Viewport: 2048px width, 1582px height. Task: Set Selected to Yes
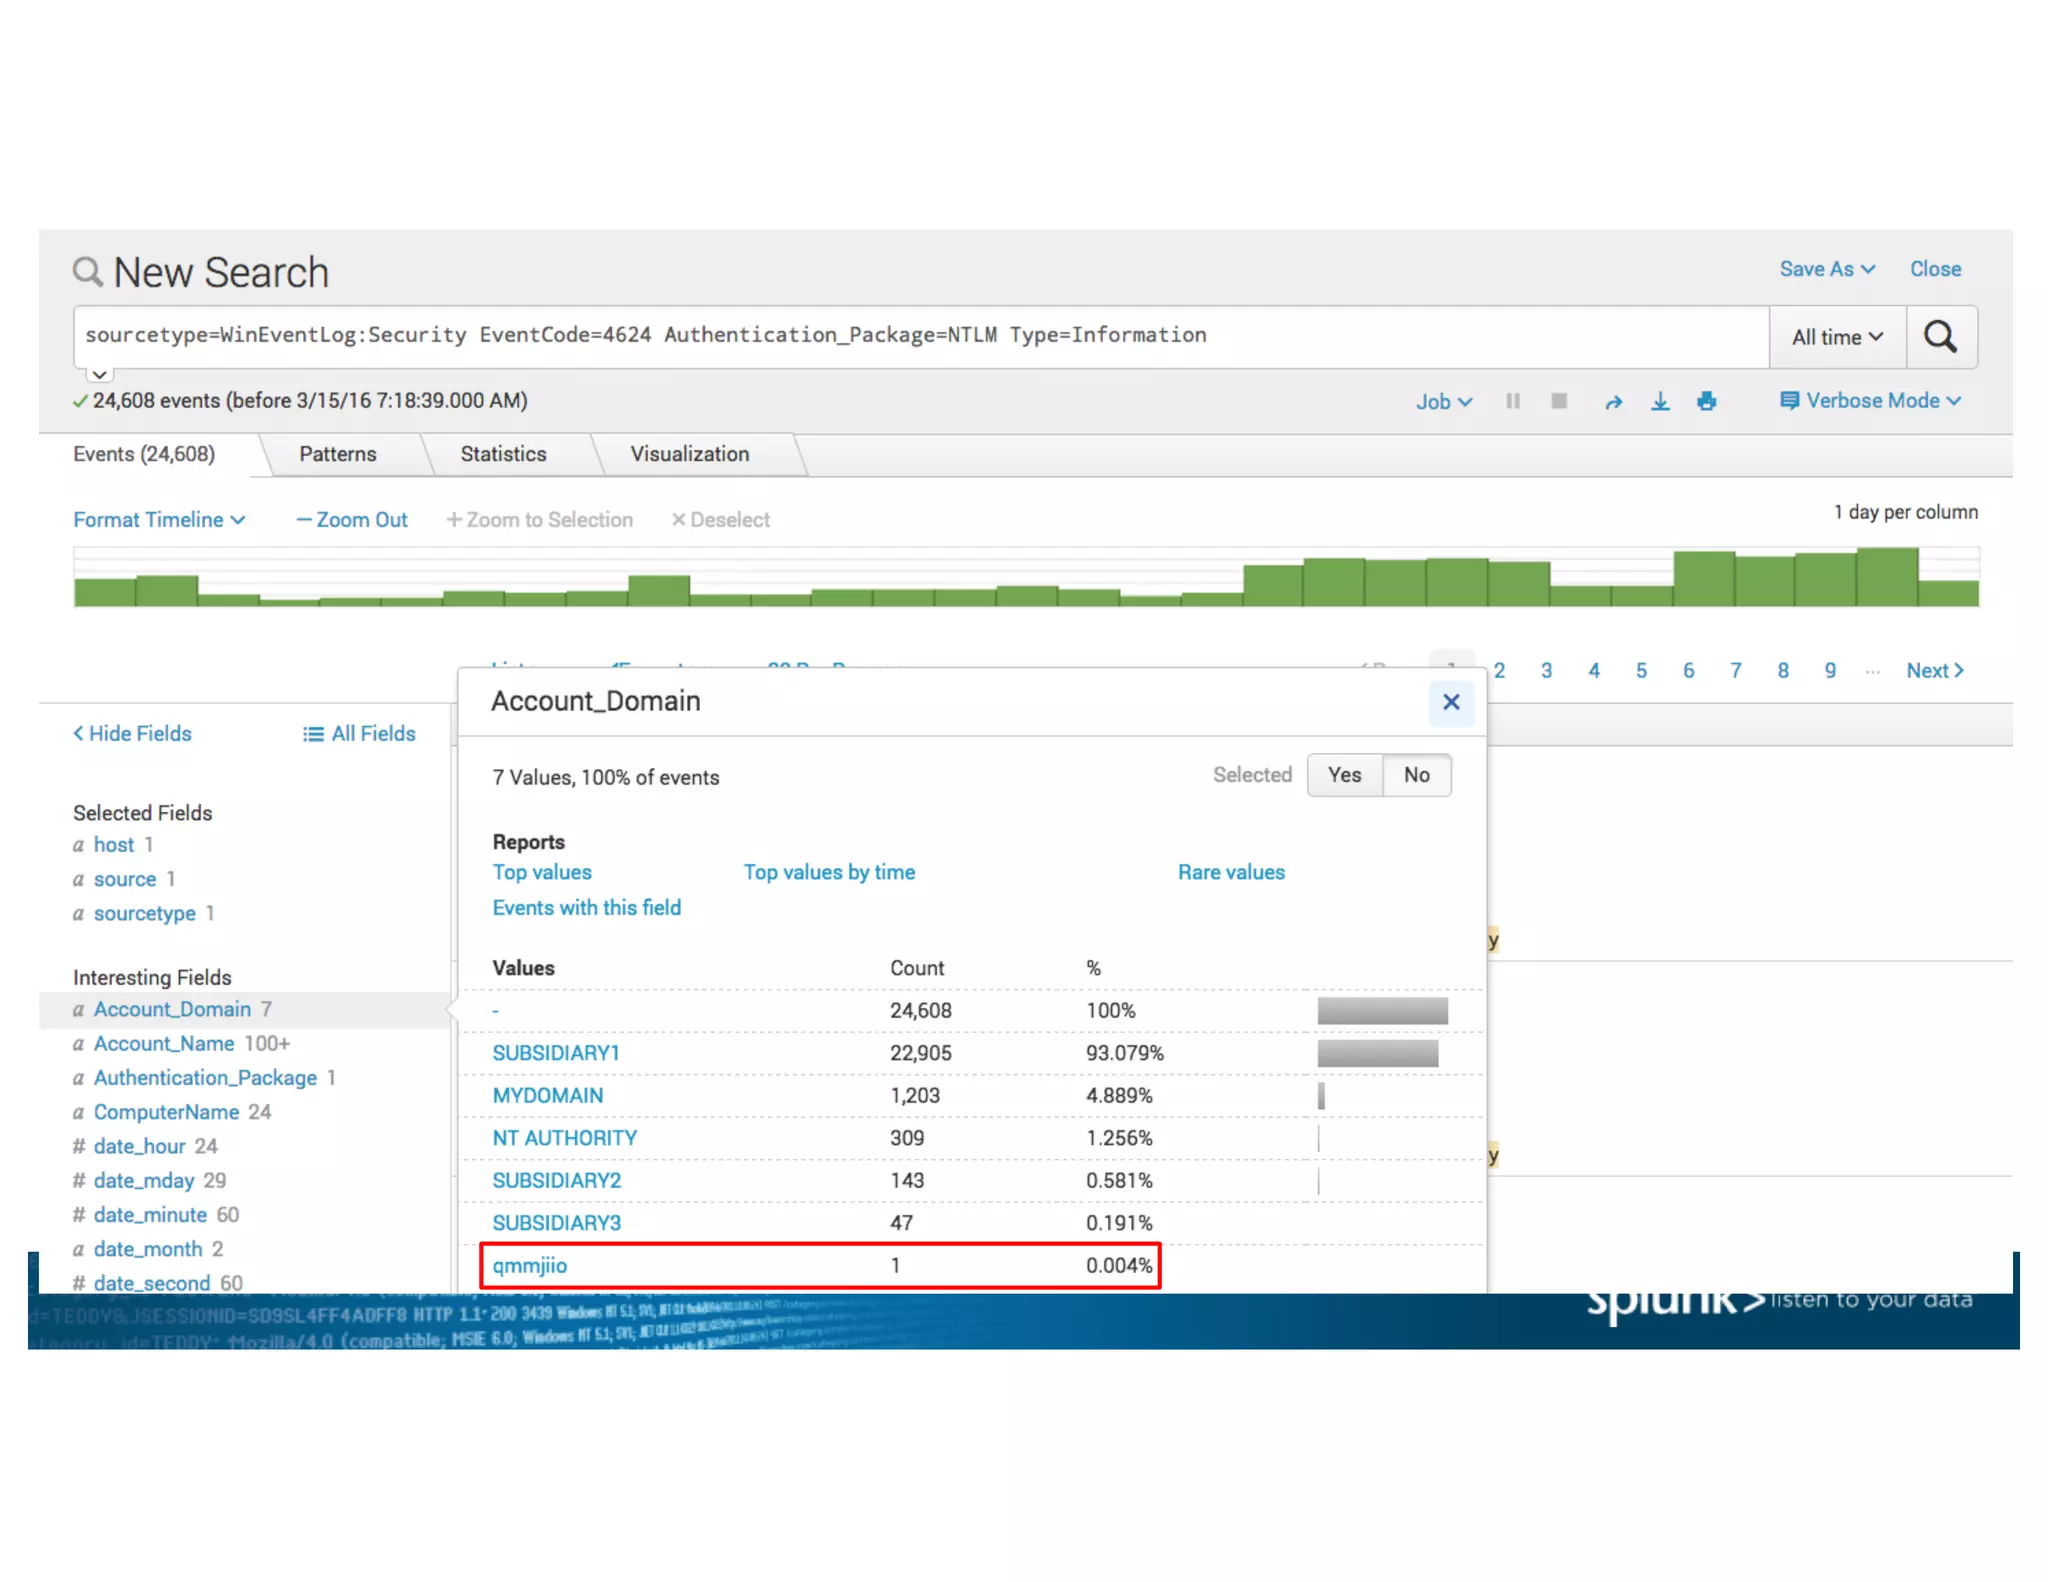point(1344,775)
